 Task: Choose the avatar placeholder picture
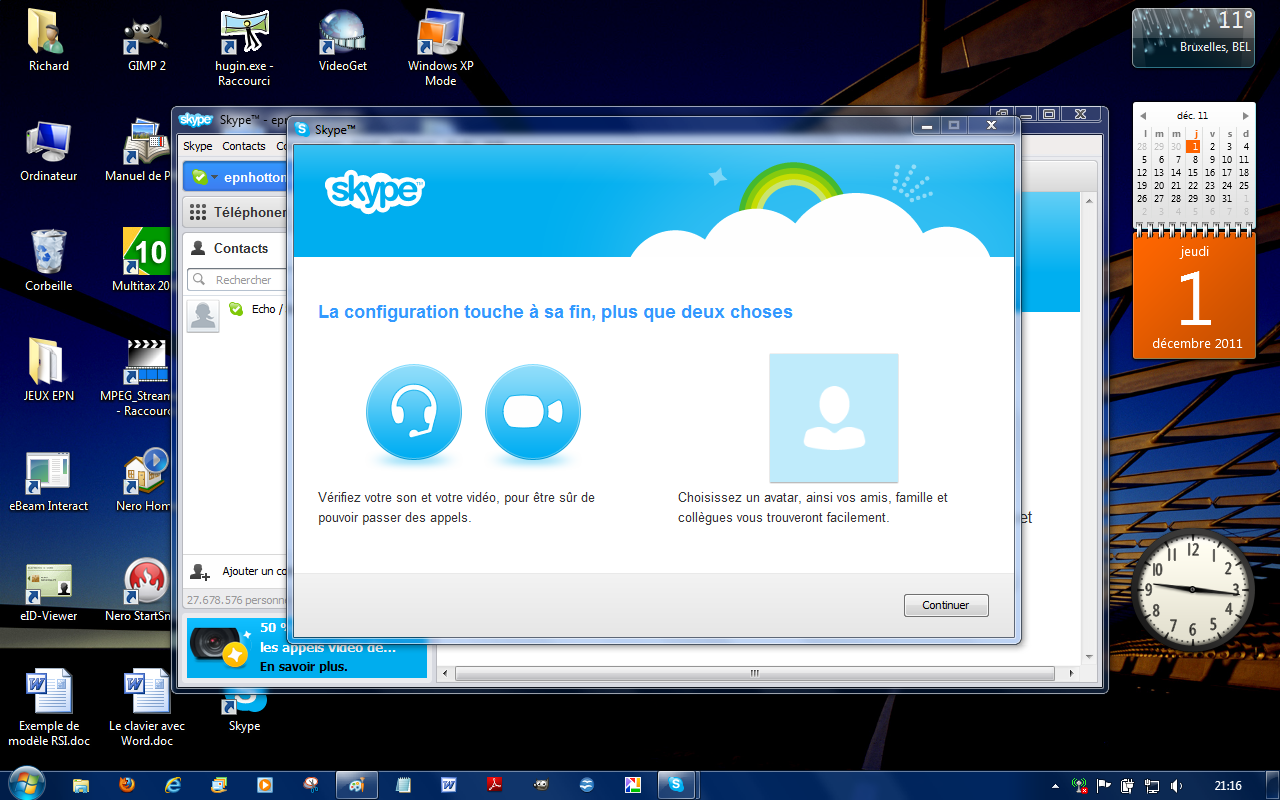[833, 418]
